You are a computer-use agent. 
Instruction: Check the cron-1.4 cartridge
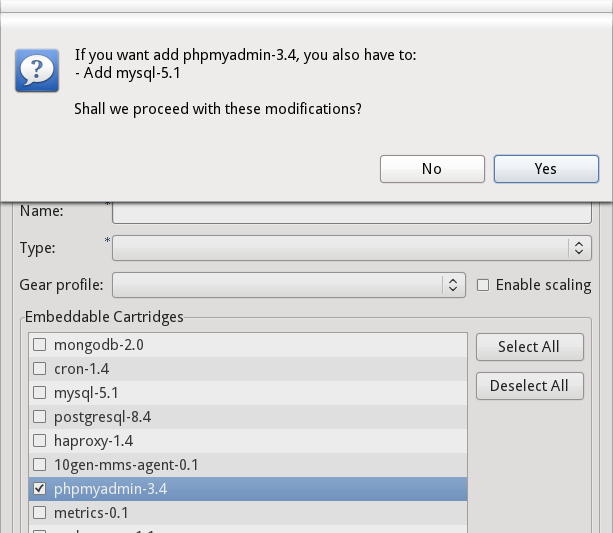39,369
